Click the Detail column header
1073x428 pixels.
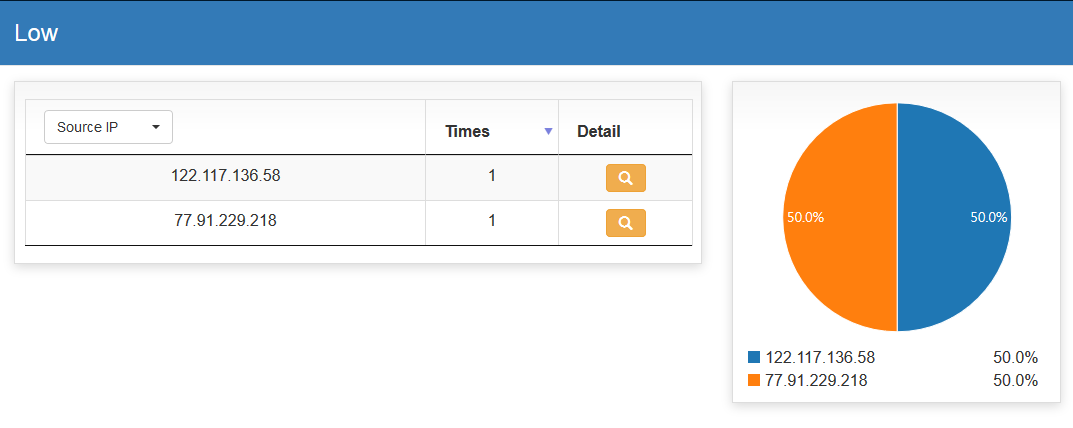tap(599, 131)
